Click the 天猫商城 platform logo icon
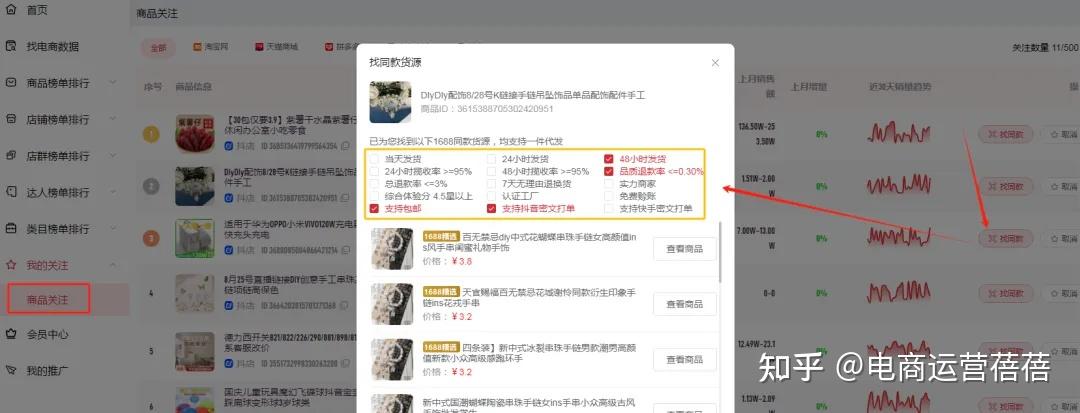Screen dimensions: 1080x413 [259, 47]
